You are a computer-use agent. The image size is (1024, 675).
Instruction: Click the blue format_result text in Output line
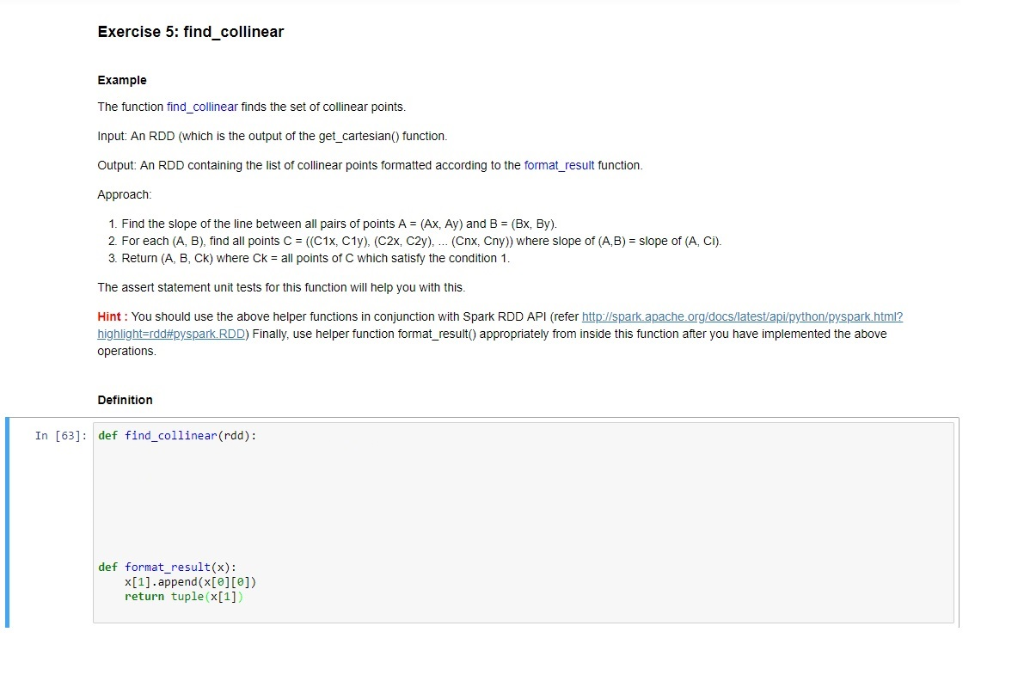[559, 165]
